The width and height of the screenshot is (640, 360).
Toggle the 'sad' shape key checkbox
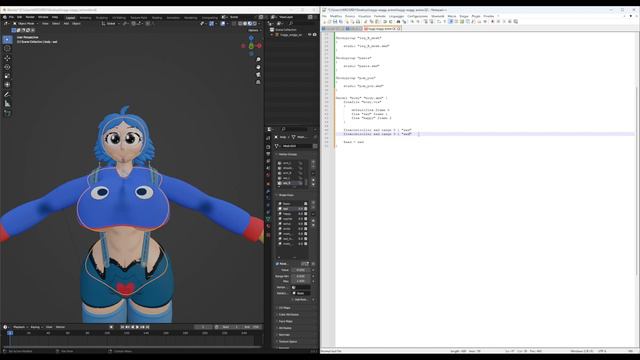[x=305, y=209]
